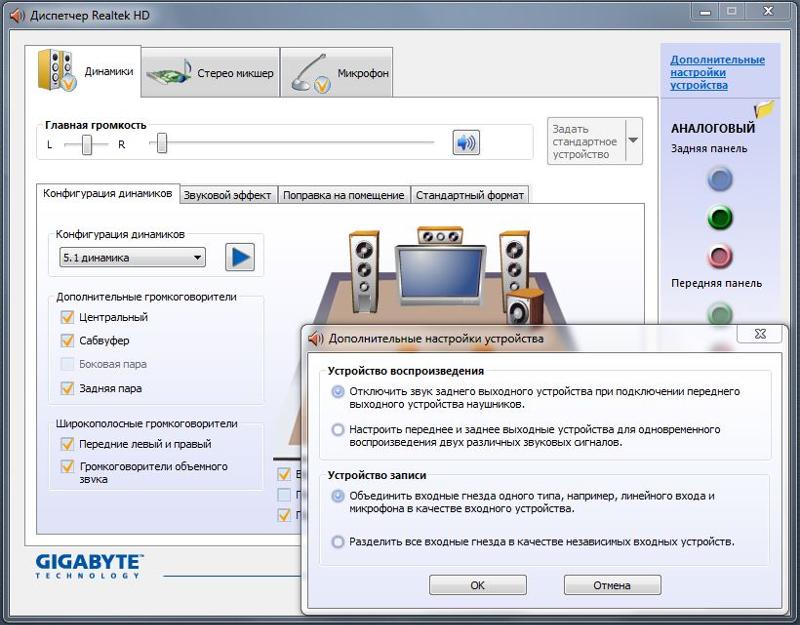800x625 pixels.
Task: Click the main volume slider track
Action: (291, 143)
